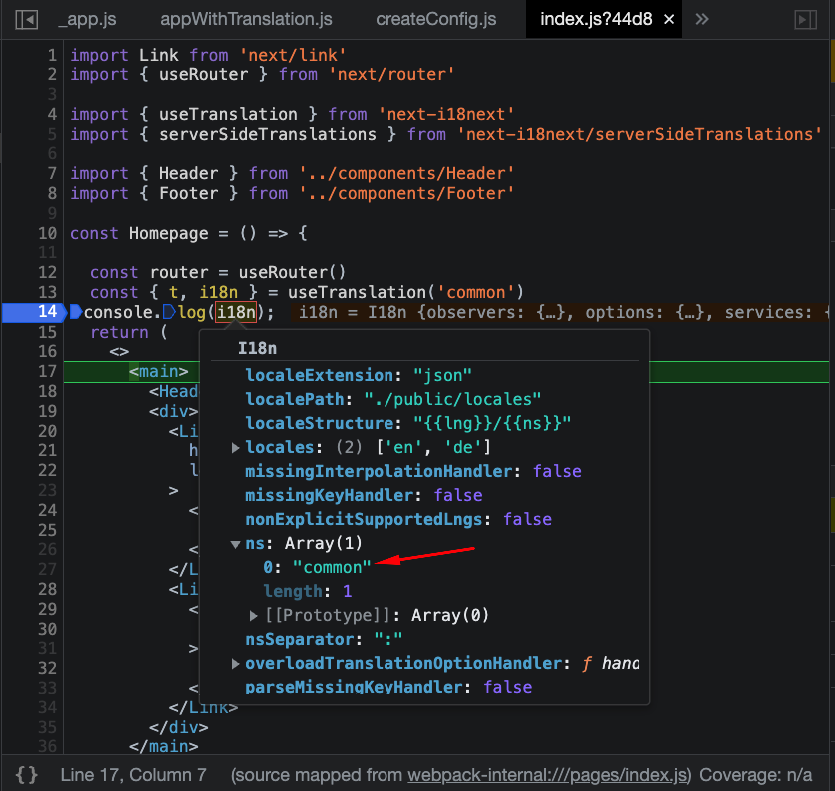Click the parseMissingKeyHandler property
The height and width of the screenshot is (791, 835).
[354, 688]
